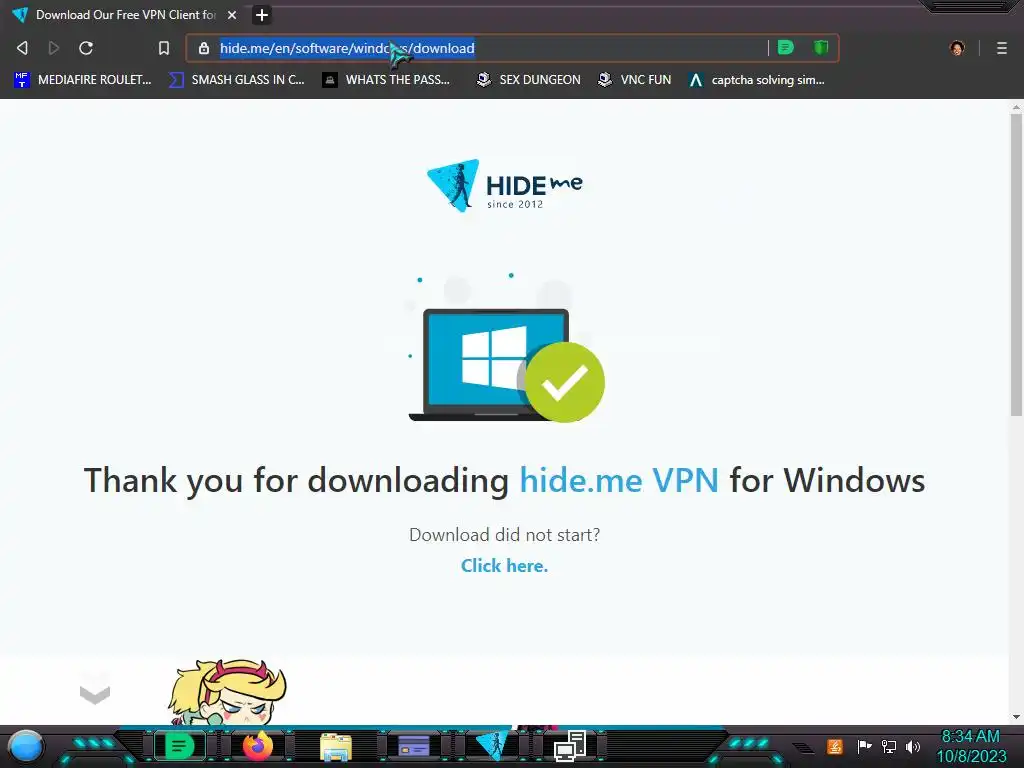Image resolution: width=1024 pixels, height=768 pixels.
Task: Open a new browser tab
Action: (x=262, y=15)
